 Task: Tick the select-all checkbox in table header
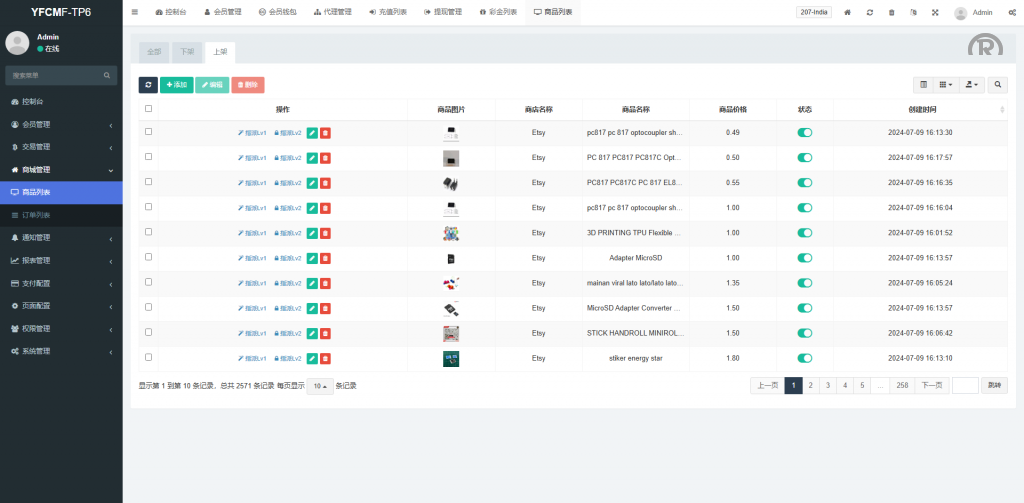149,109
